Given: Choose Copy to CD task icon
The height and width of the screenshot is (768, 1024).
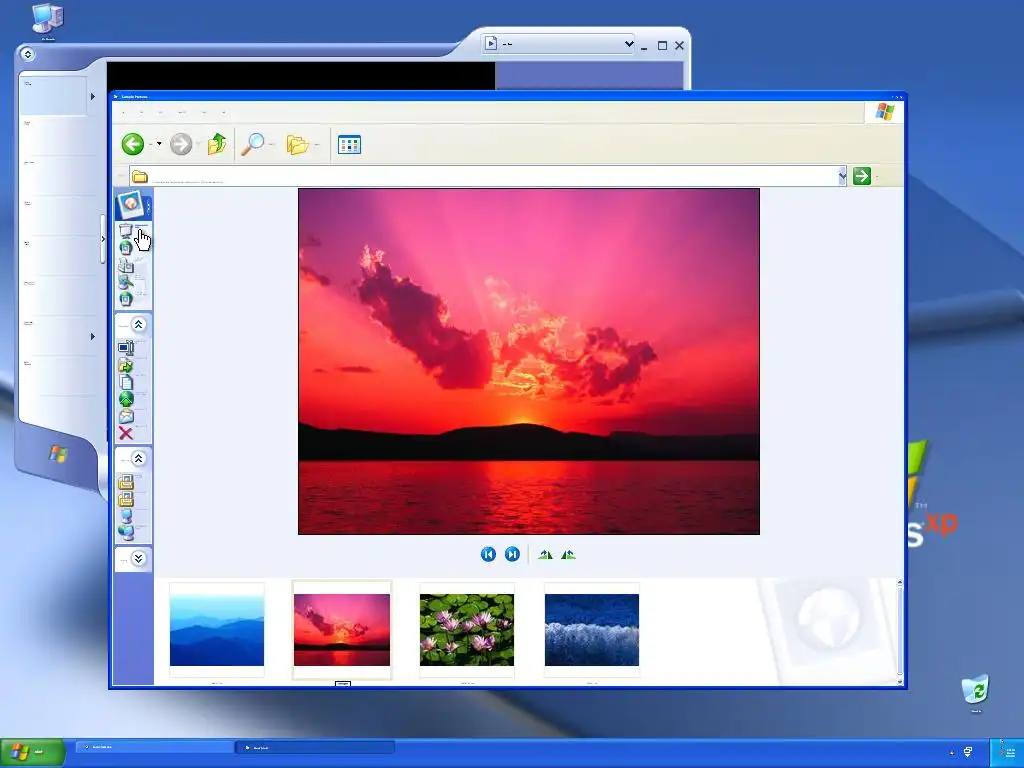Looking at the screenshot, I should 126,298.
